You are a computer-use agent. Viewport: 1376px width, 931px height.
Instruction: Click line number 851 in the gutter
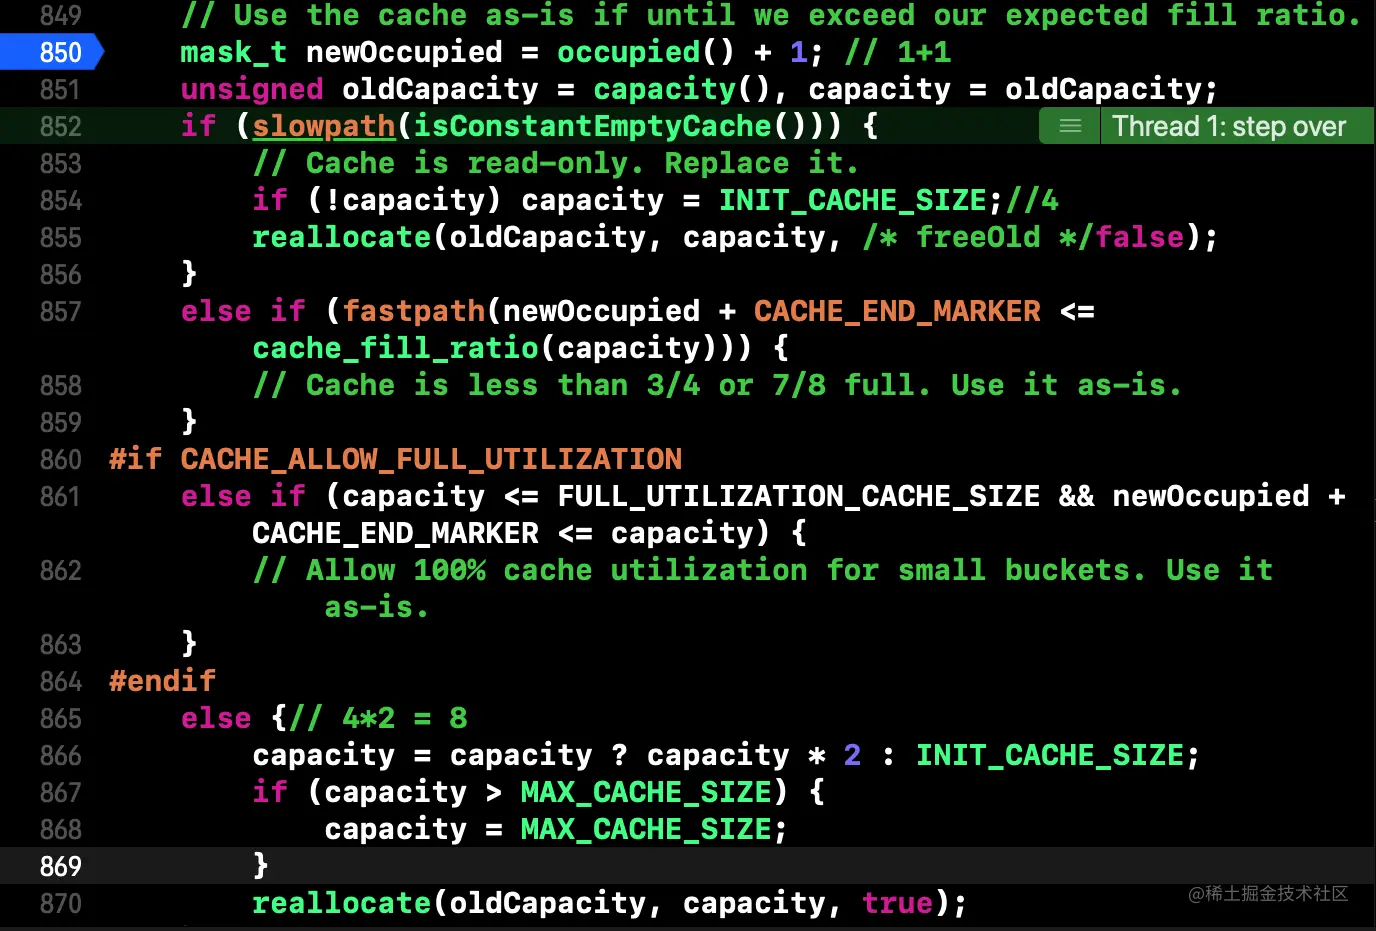coord(60,89)
